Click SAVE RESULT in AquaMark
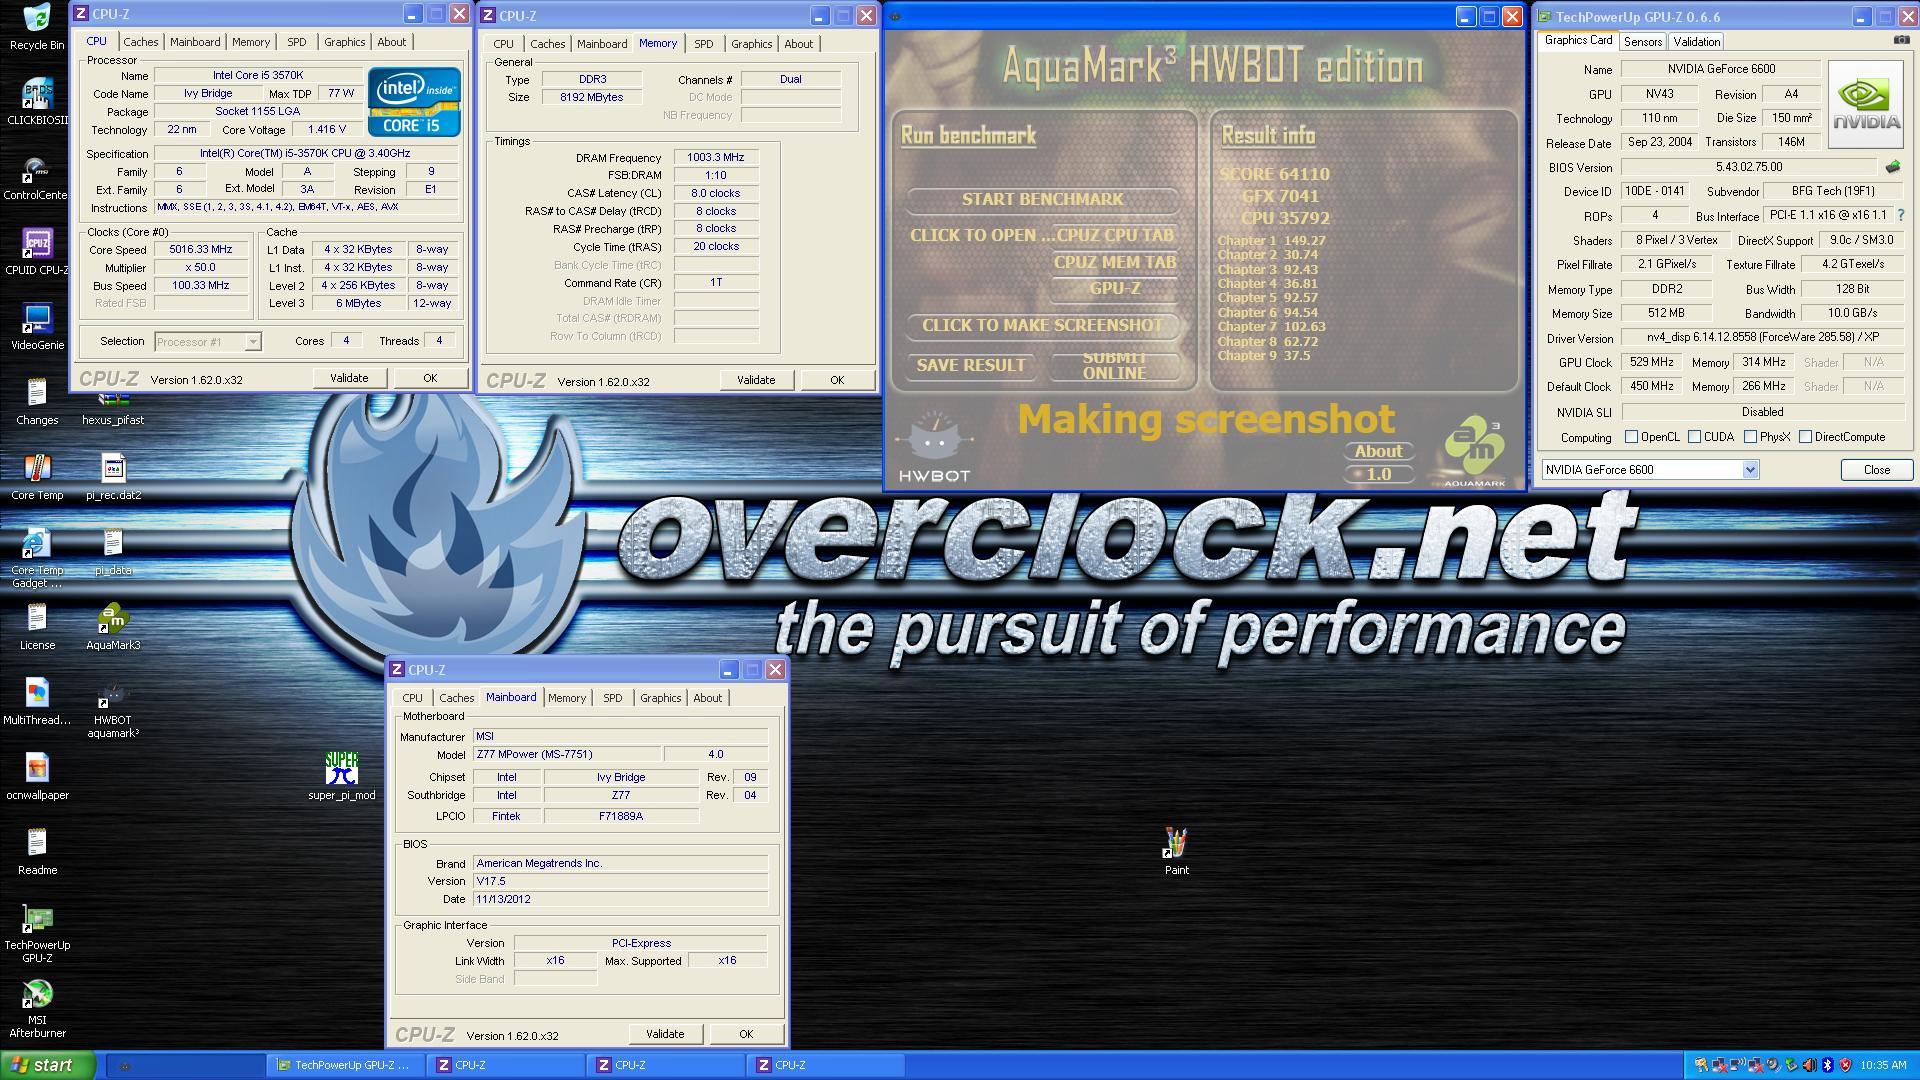This screenshot has width=1920, height=1080. (971, 366)
